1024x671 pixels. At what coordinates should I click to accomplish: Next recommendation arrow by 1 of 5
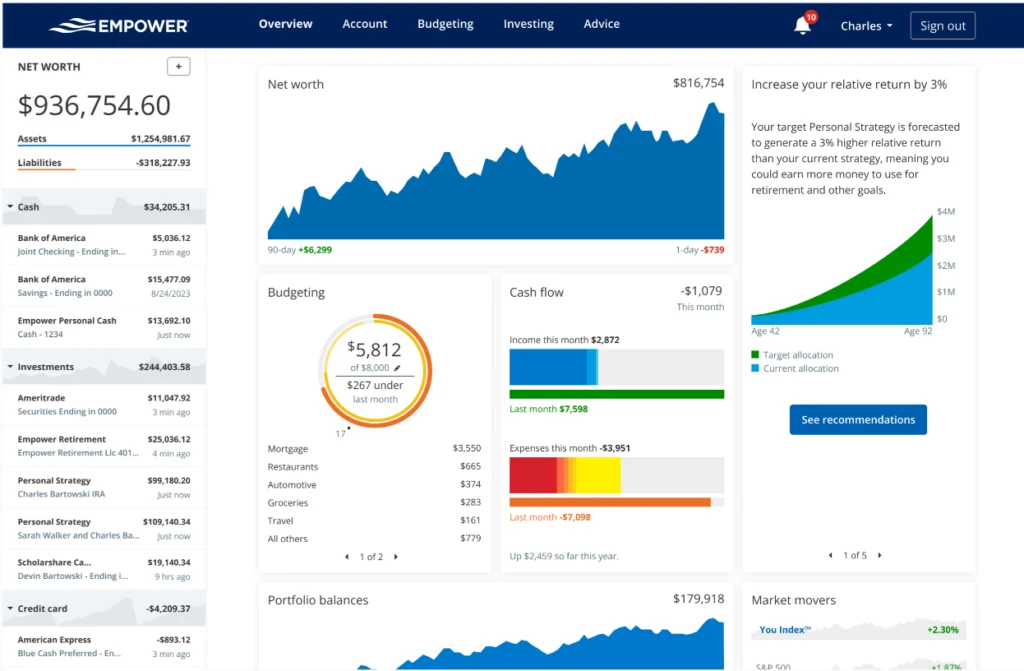tap(880, 555)
